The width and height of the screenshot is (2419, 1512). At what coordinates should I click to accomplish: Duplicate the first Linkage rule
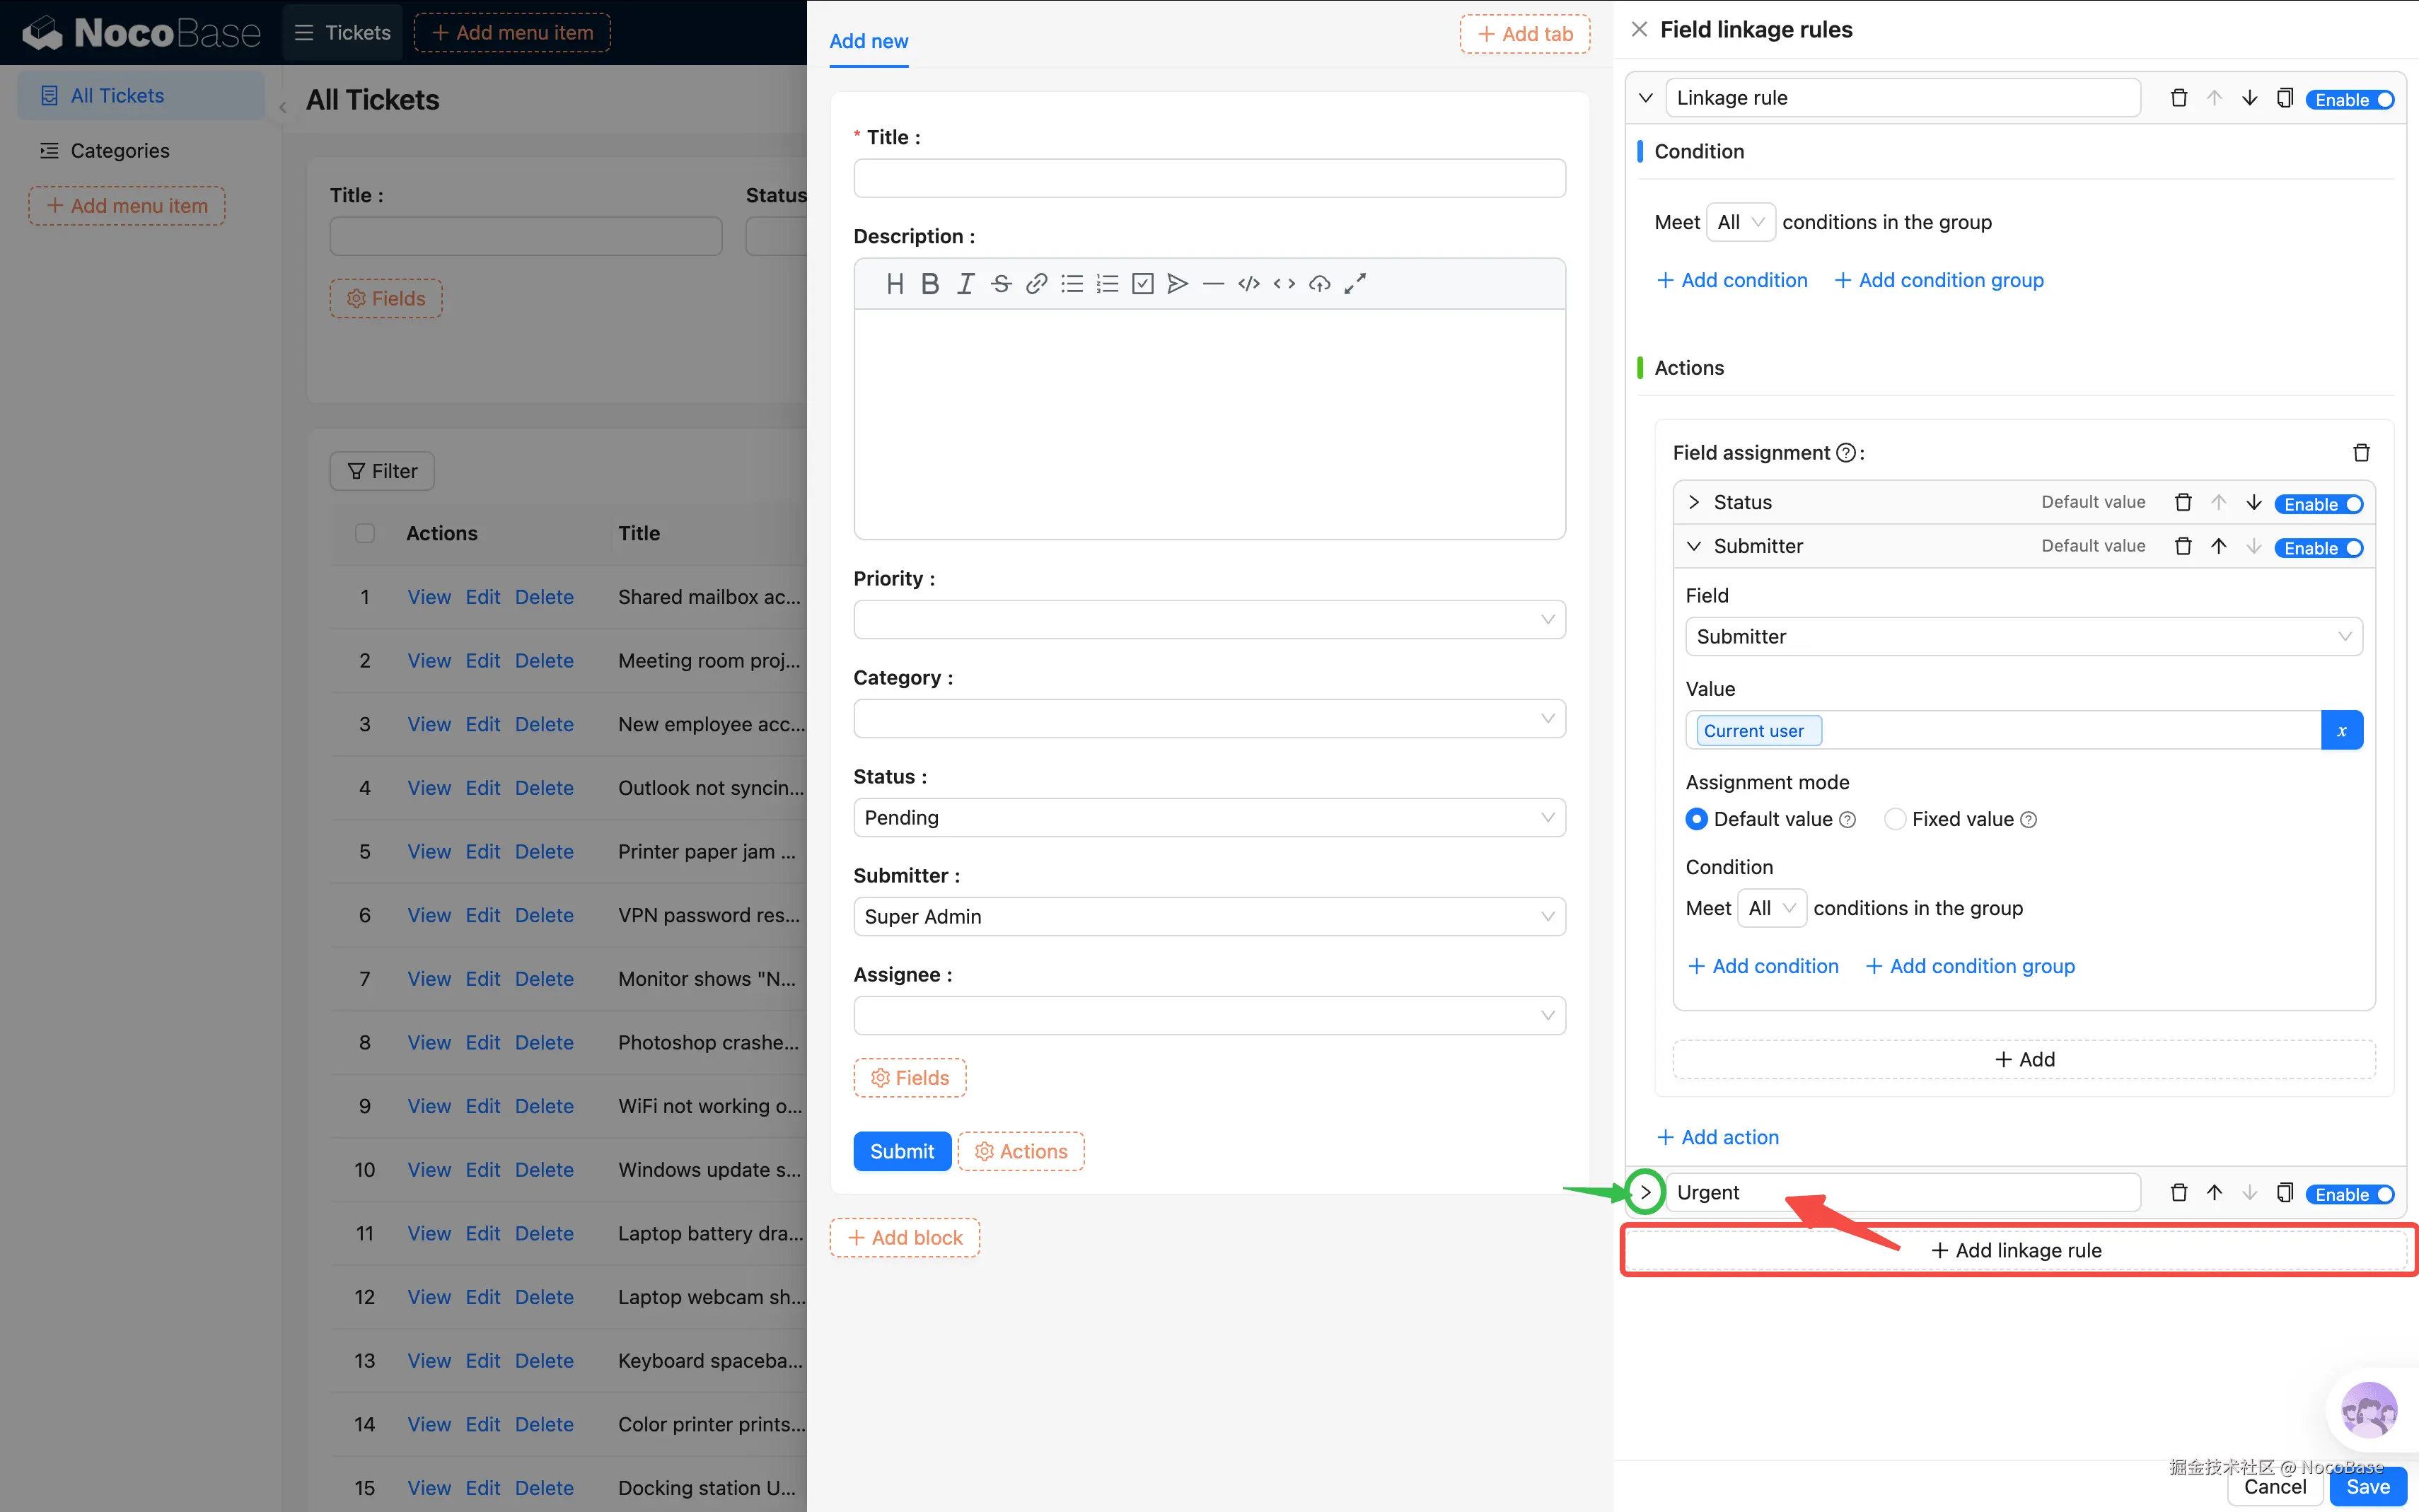2285,98
